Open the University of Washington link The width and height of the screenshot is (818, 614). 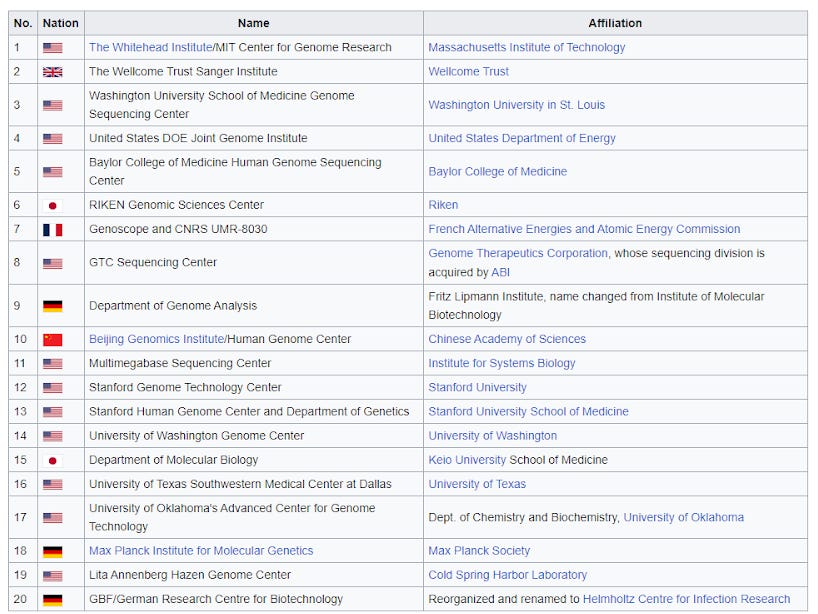pyautogui.click(x=492, y=436)
